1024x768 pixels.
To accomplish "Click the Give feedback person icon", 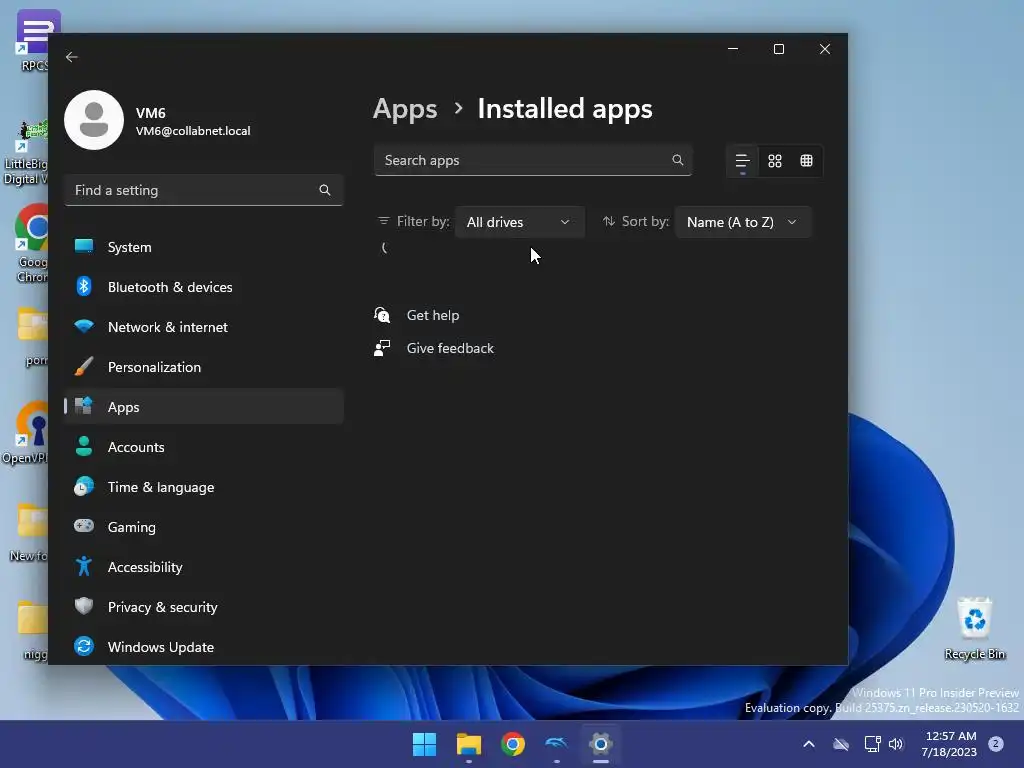I will pyautogui.click(x=382, y=348).
